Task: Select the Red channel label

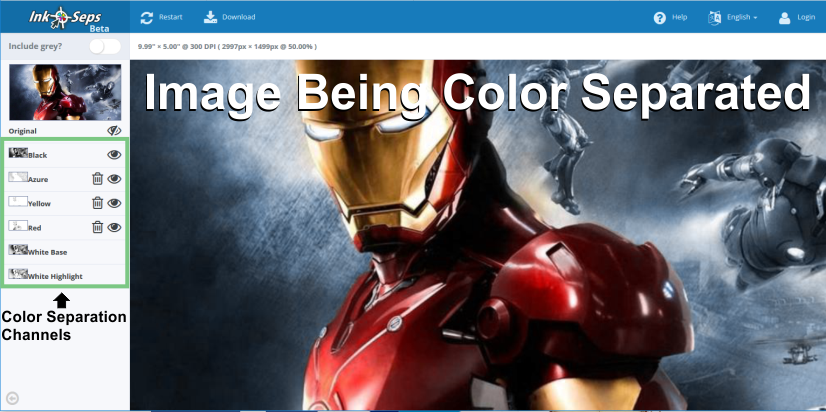Action: coord(35,228)
